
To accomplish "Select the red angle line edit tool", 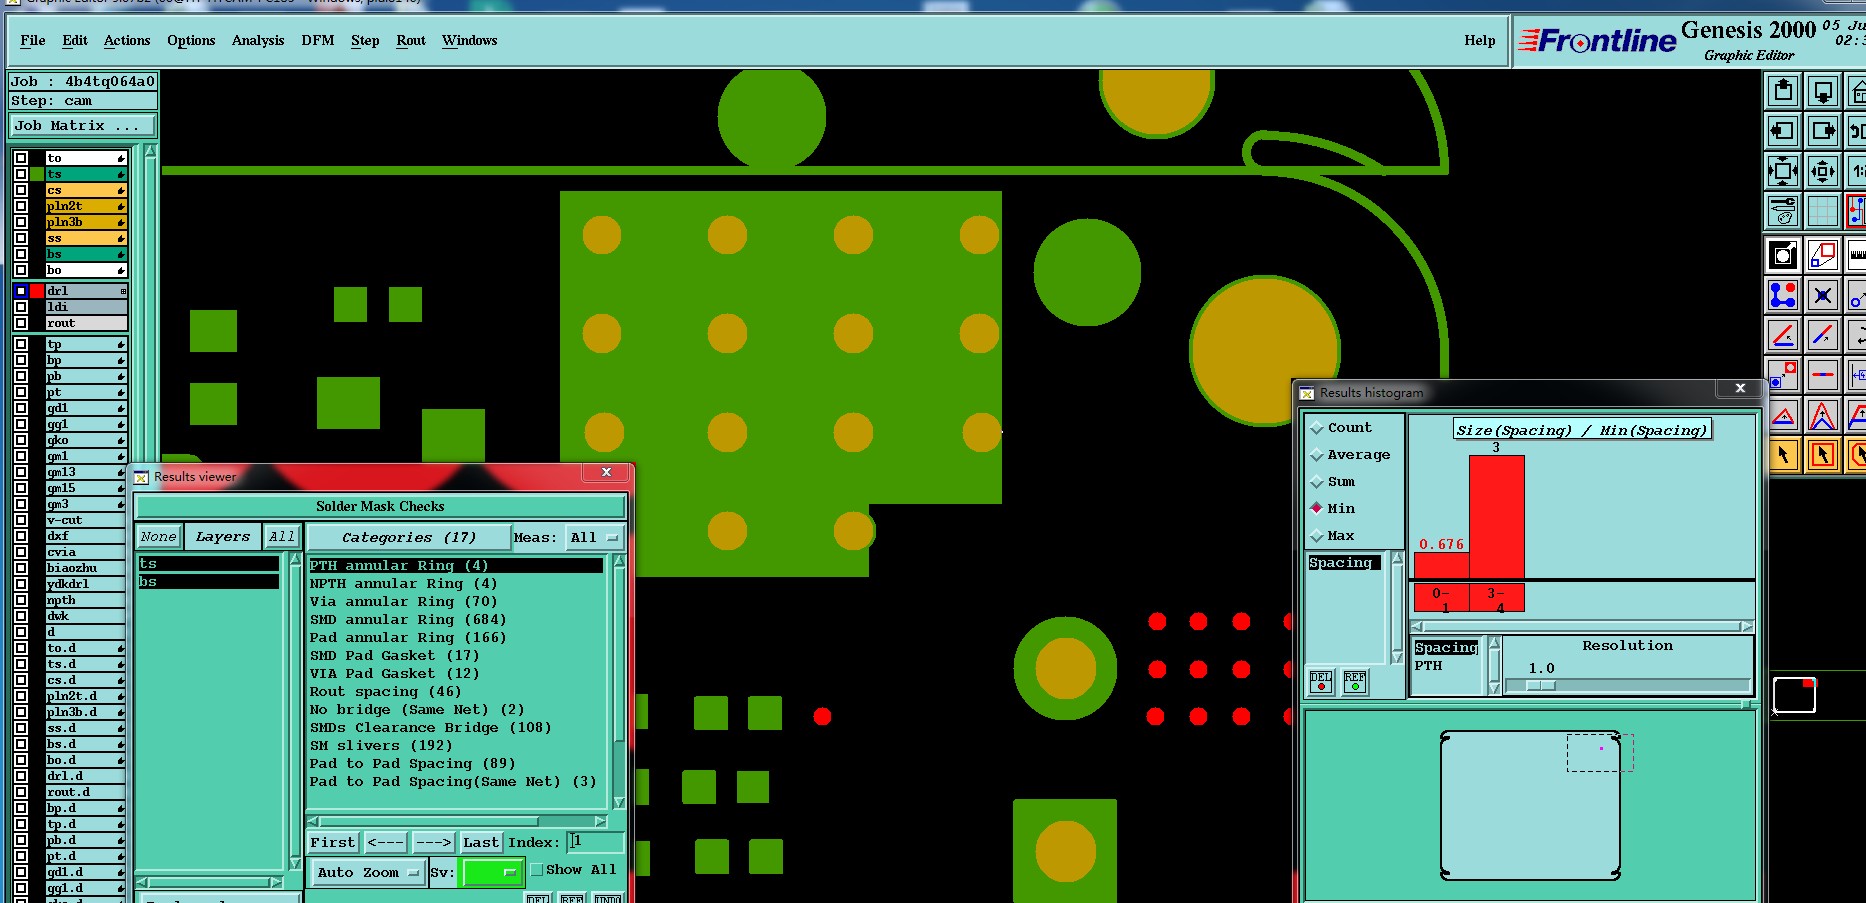I will (x=1783, y=335).
